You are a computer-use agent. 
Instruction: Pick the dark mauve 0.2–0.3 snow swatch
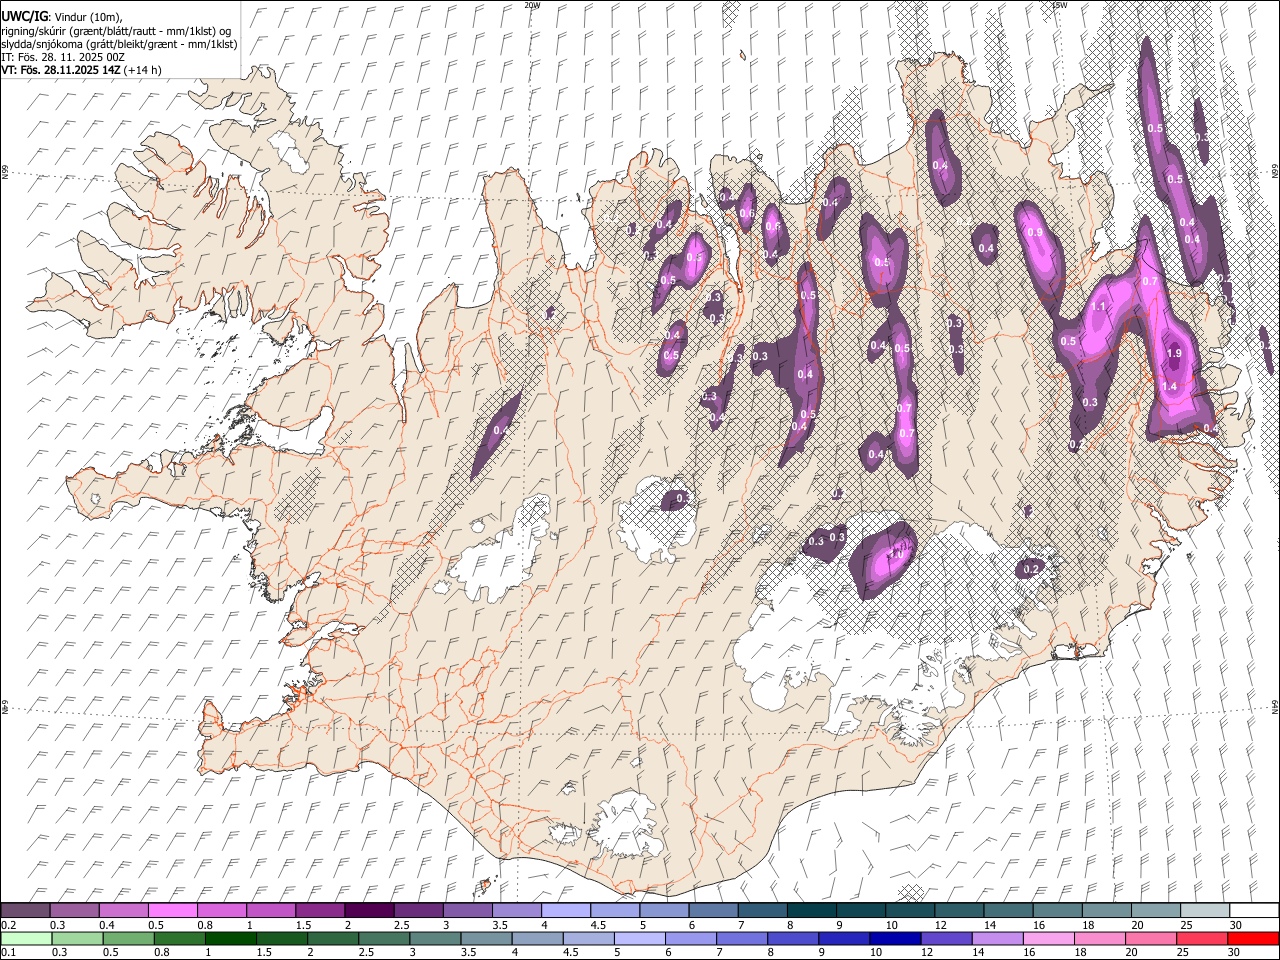point(25,910)
